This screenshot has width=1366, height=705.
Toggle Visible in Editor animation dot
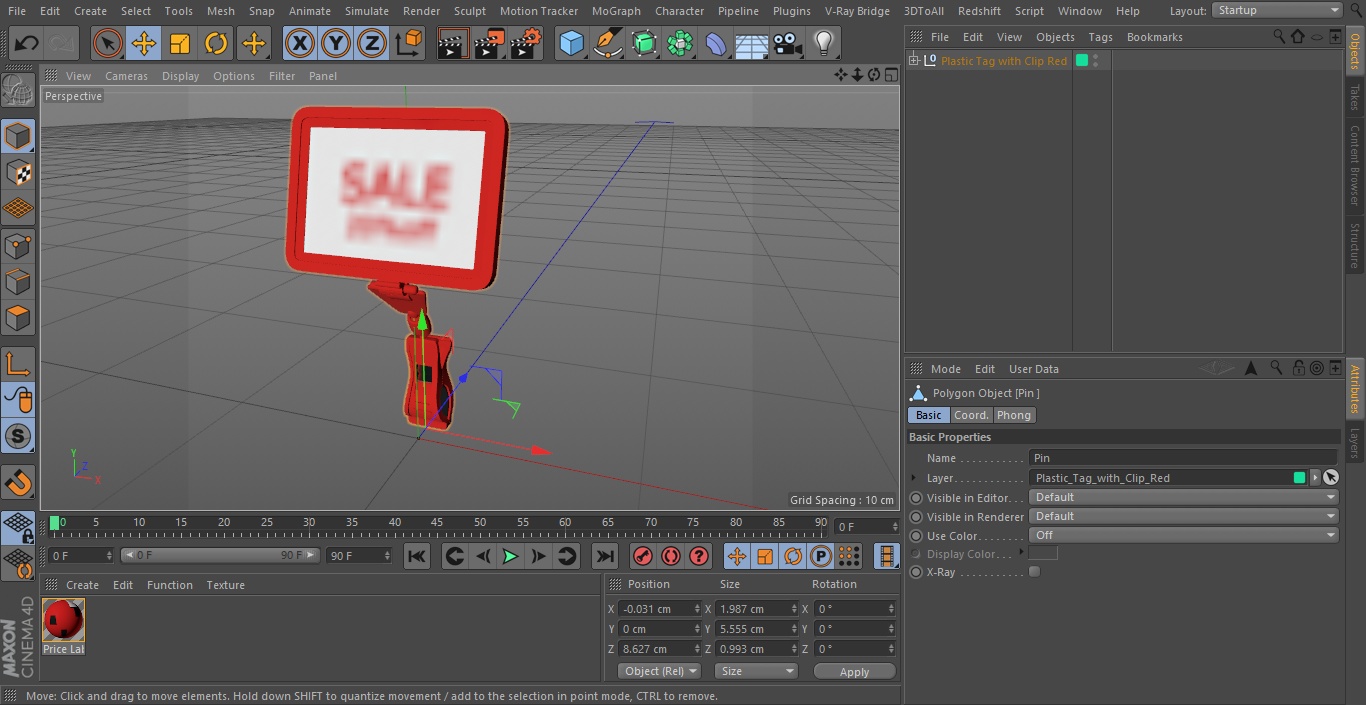pos(916,498)
